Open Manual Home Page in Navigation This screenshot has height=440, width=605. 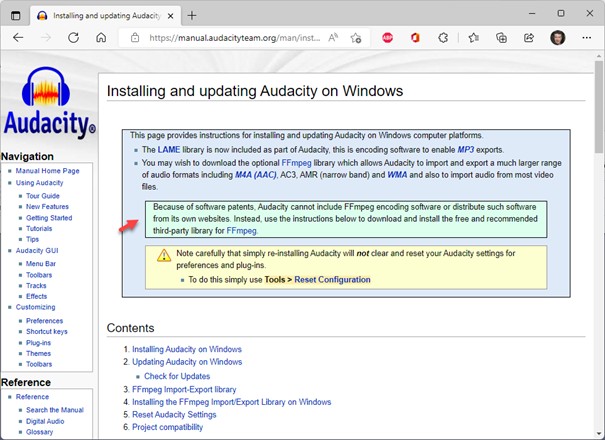[47, 171]
